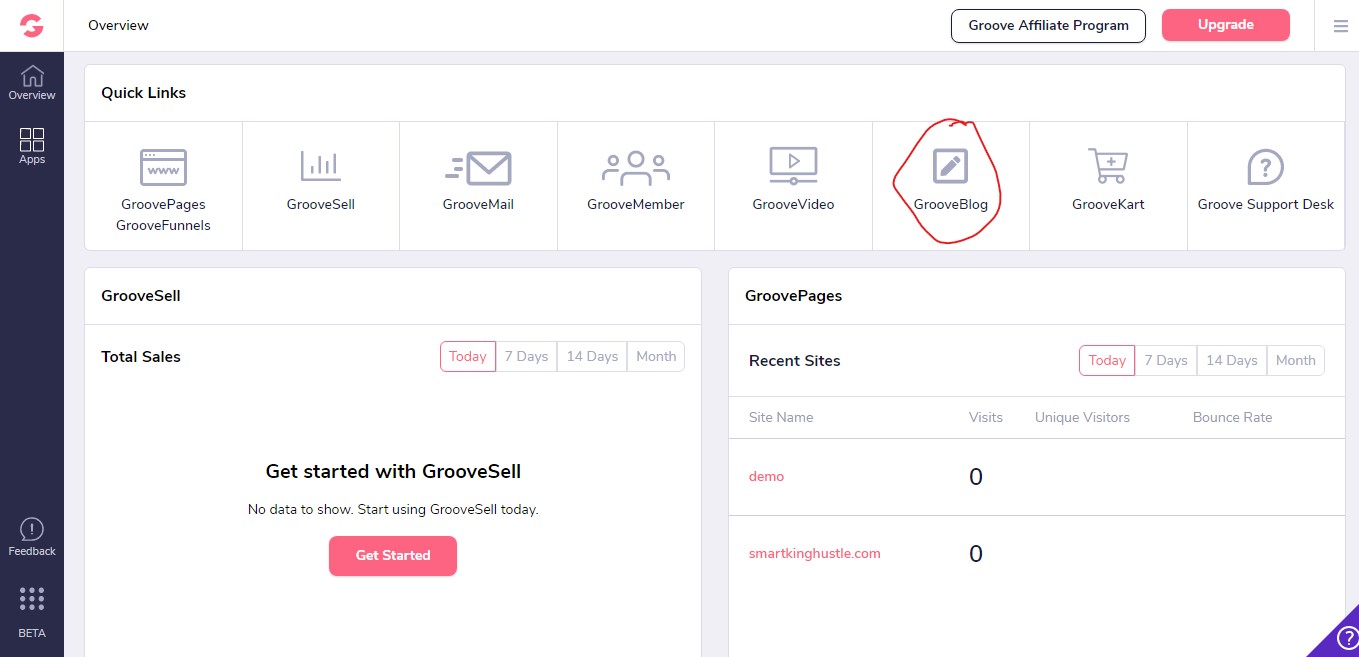The width and height of the screenshot is (1359, 657).
Task: Click the Bounce Rate column header
Action: point(1232,417)
